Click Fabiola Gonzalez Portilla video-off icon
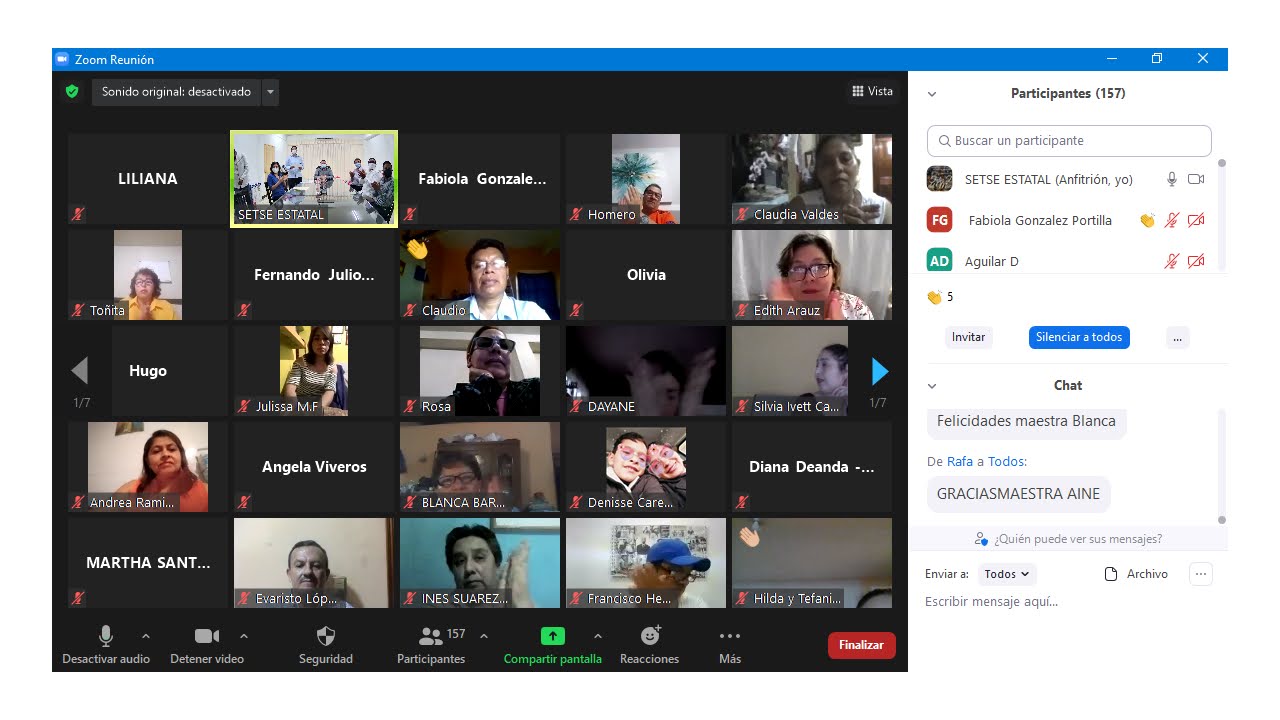The image size is (1280, 720). pyautogui.click(x=1196, y=220)
